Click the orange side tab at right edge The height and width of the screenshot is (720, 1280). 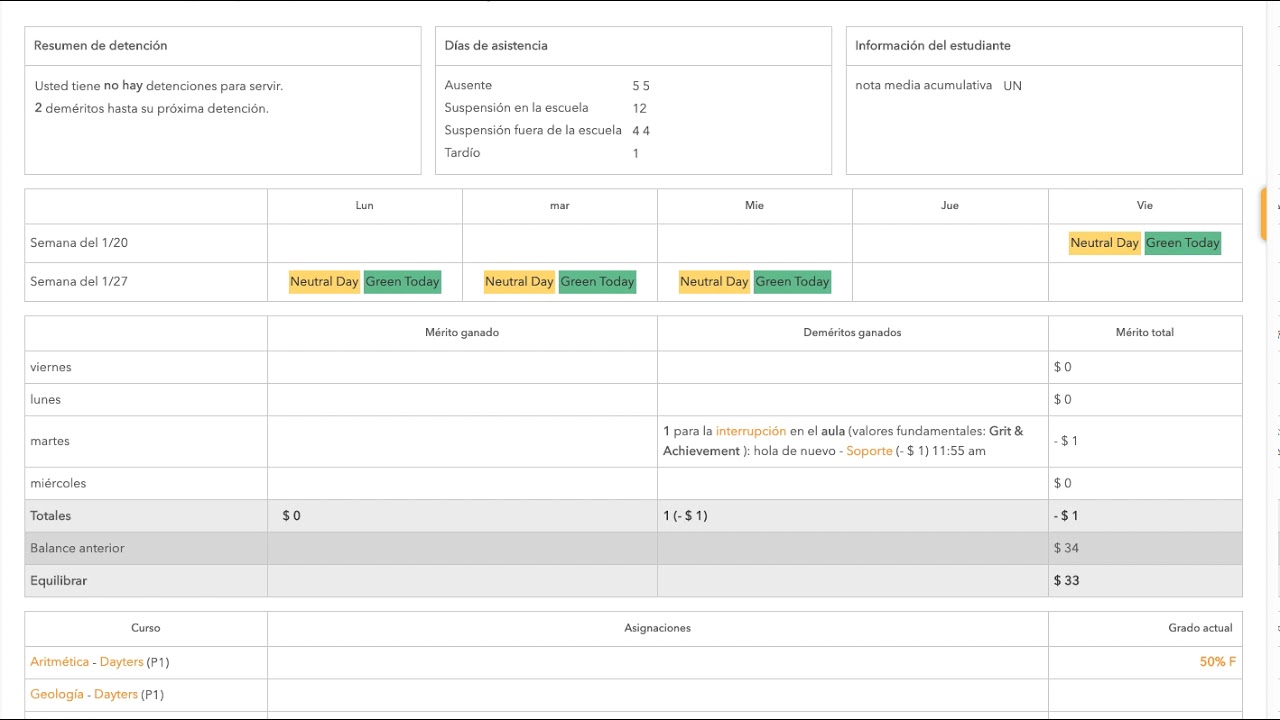tap(1264, 213)
